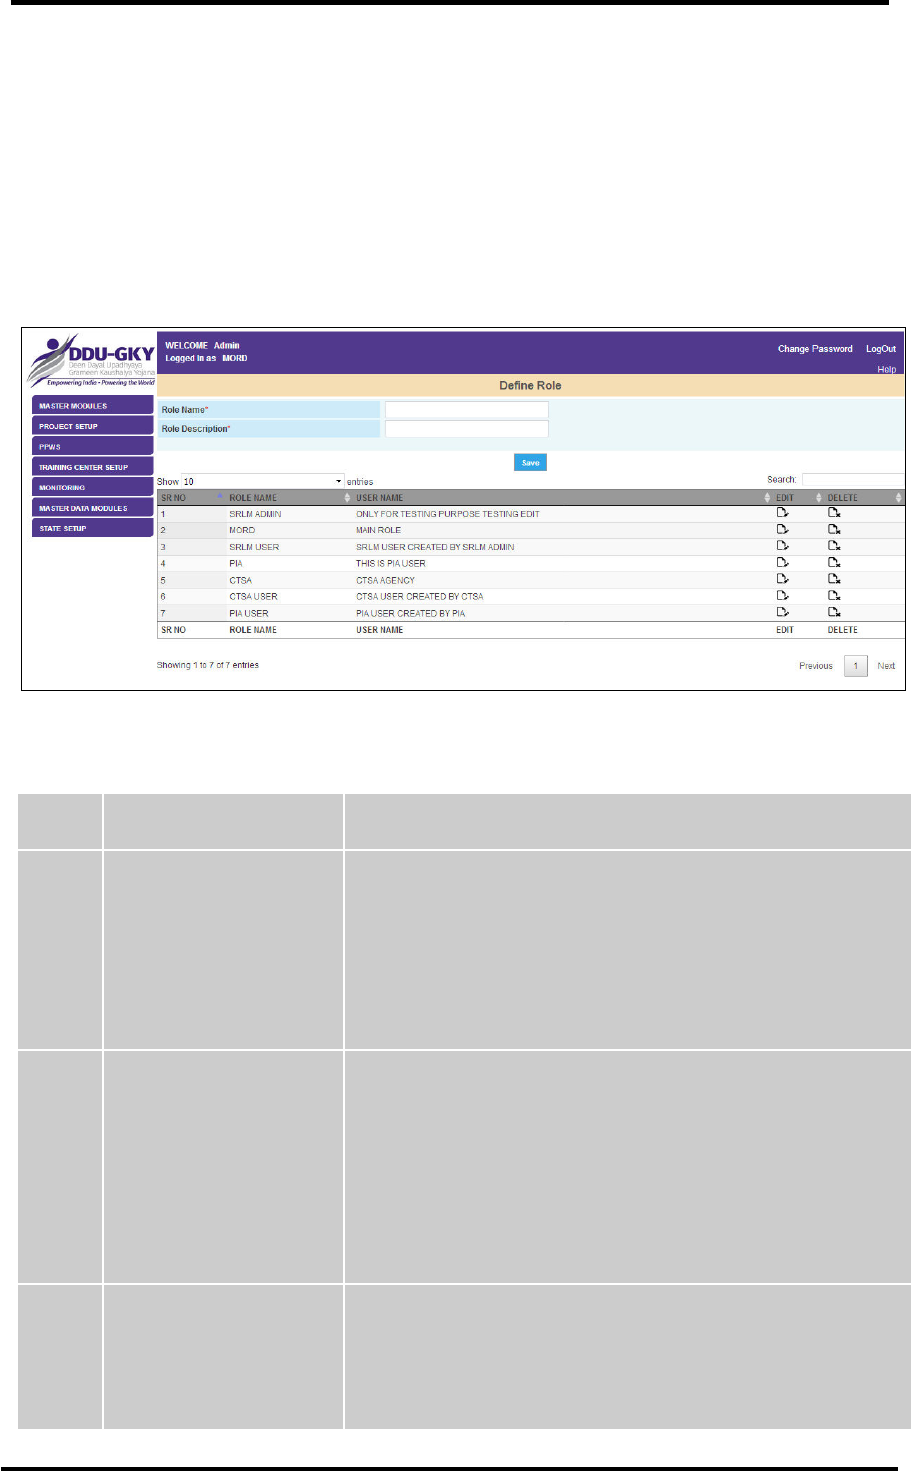Image resolution: width=911 pixels, height=1471 pixels.
Task: Open MONITORING menu
Action: (x=92, y=487)
